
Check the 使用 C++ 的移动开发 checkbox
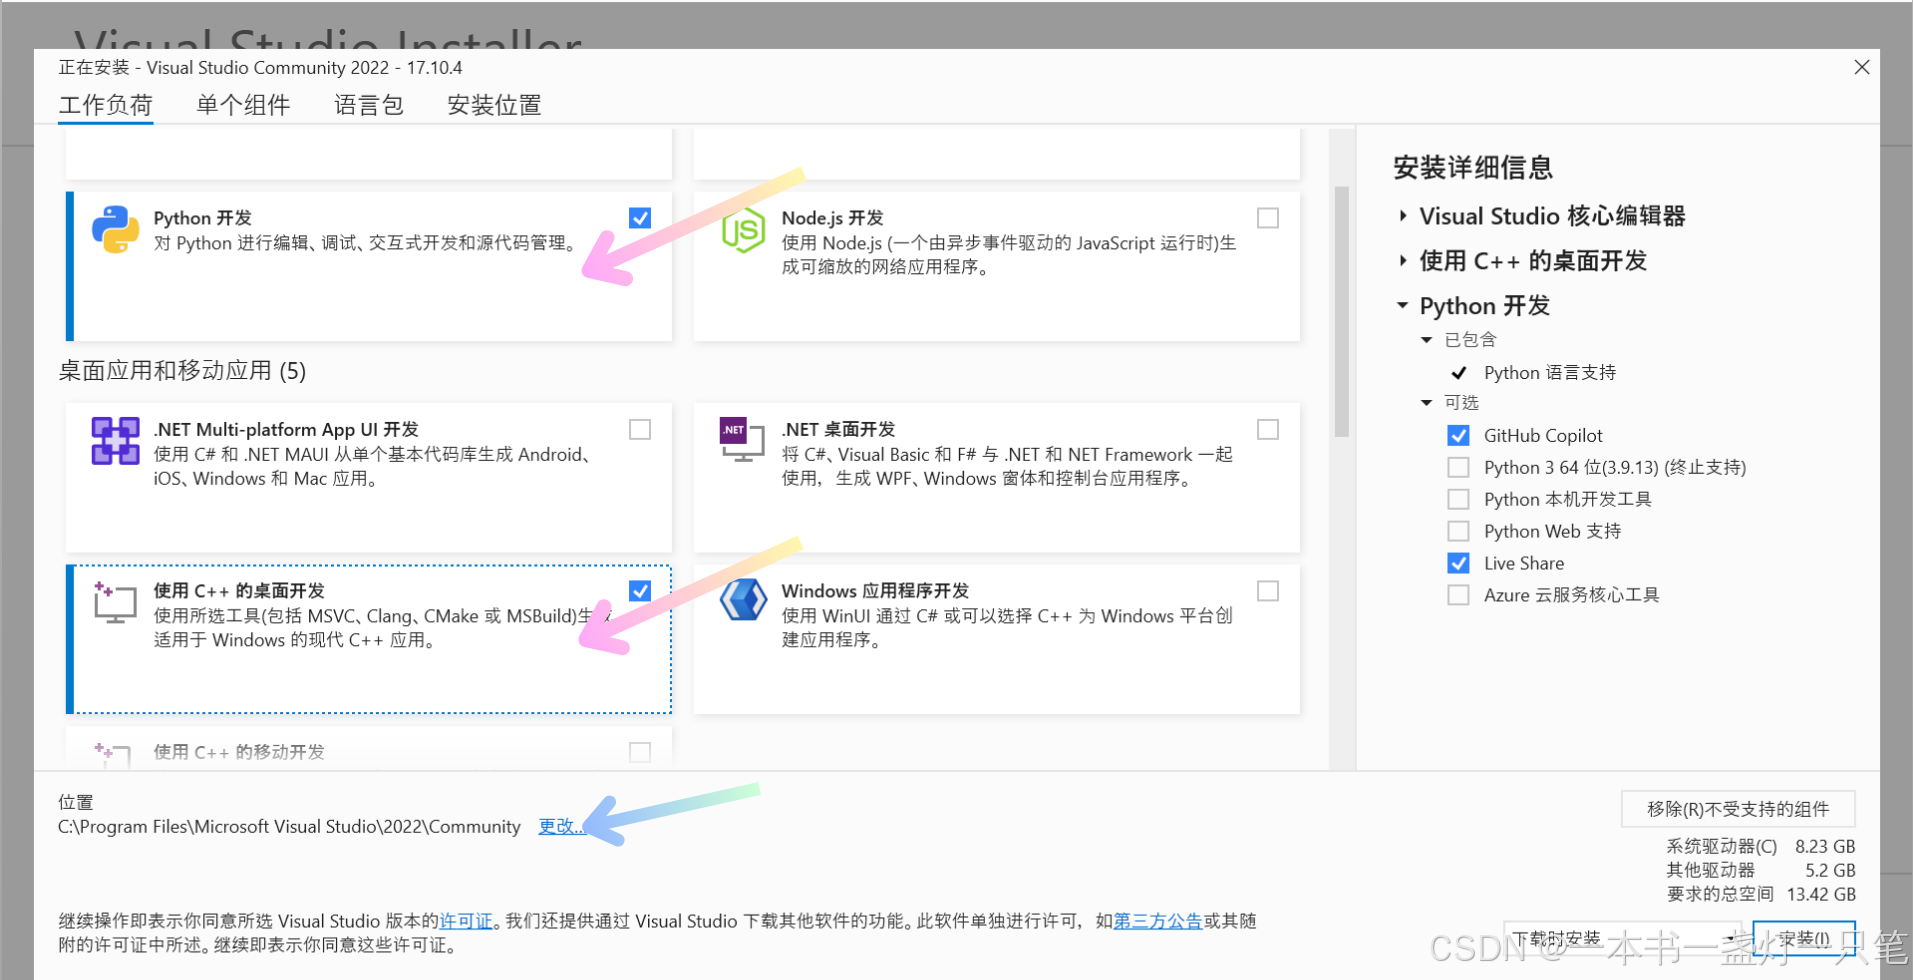640,752
